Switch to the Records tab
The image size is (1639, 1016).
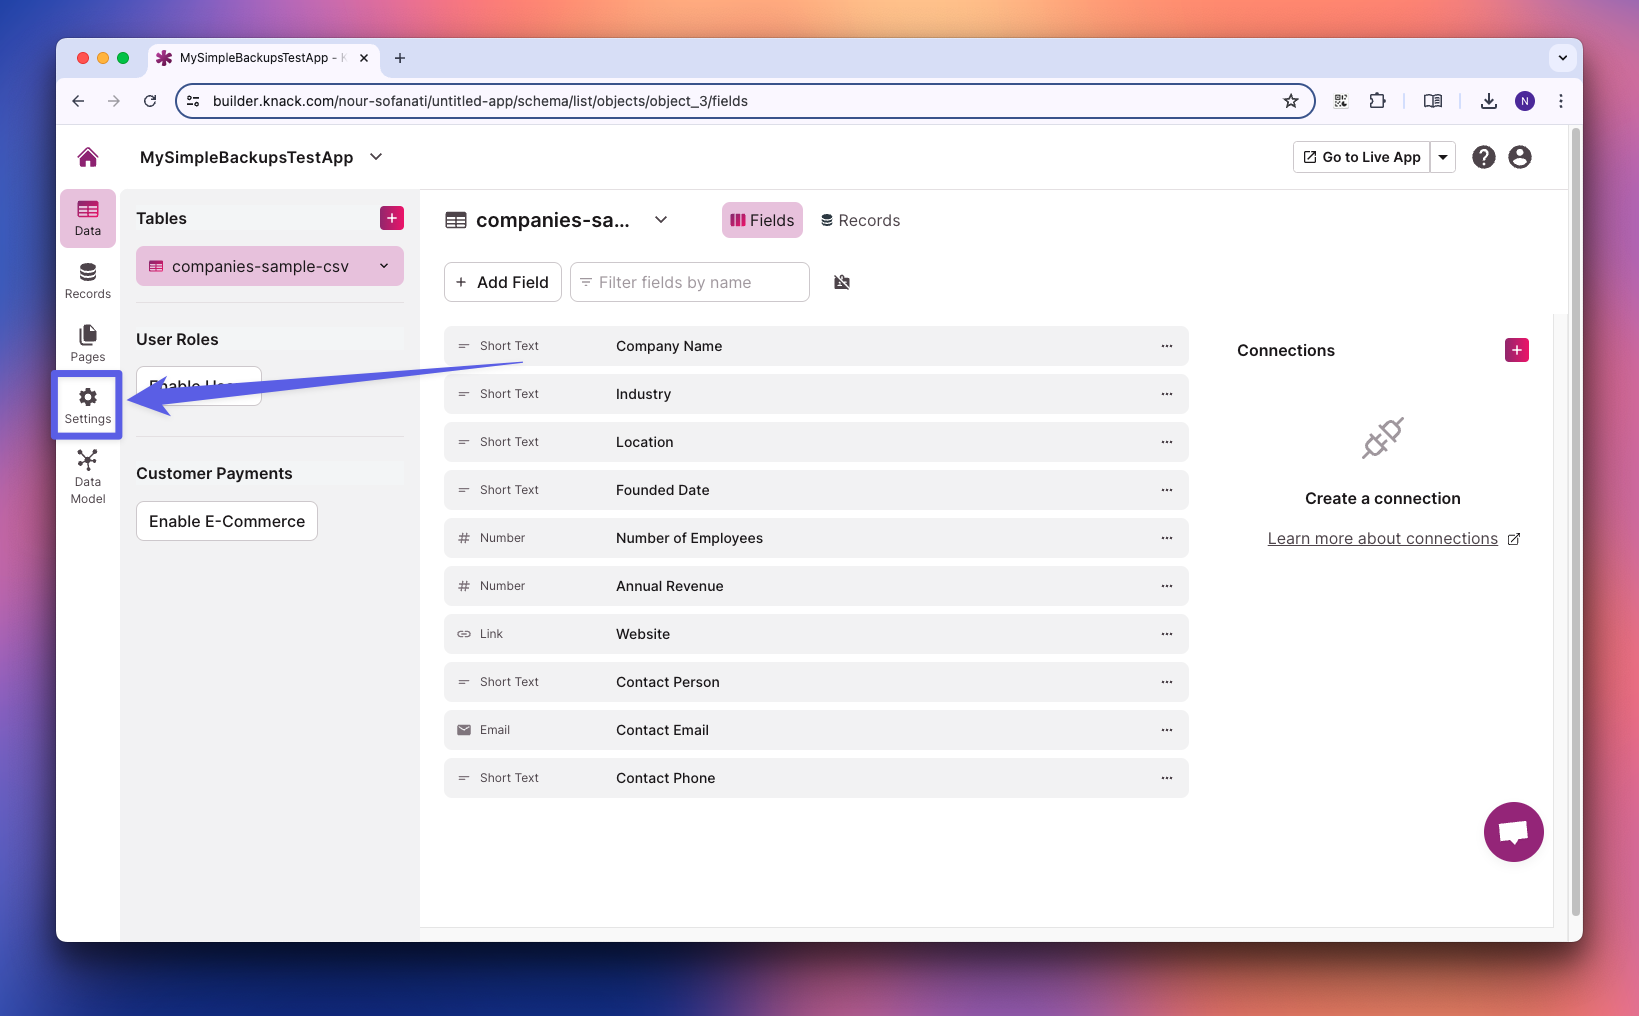click(x=860, y=220)
